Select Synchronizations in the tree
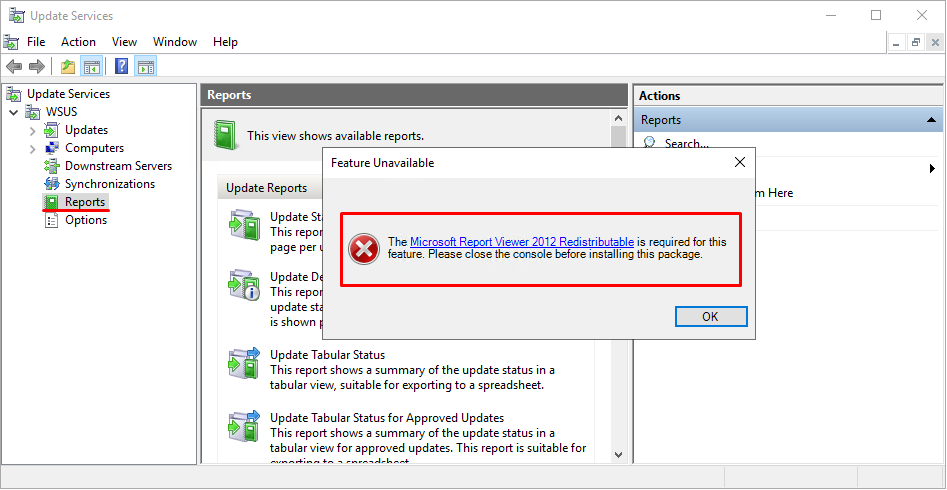This screenshot has height=490, width=947. (110, 184)
